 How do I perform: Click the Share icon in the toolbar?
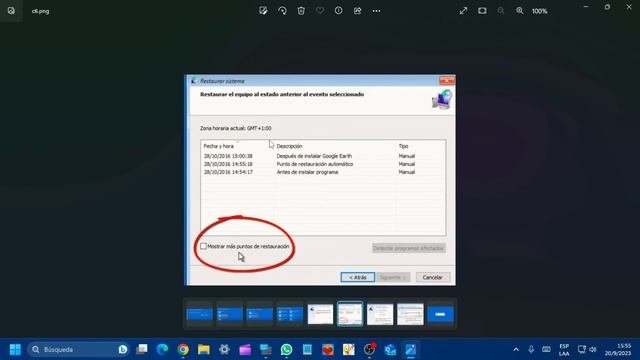pos(358,11)
